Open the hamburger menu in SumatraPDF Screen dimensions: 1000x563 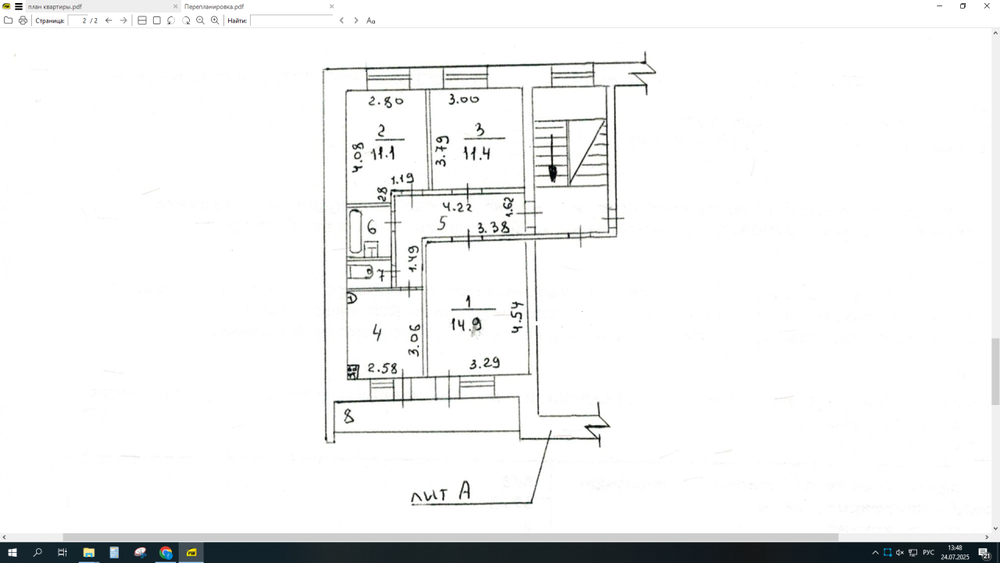18,6
